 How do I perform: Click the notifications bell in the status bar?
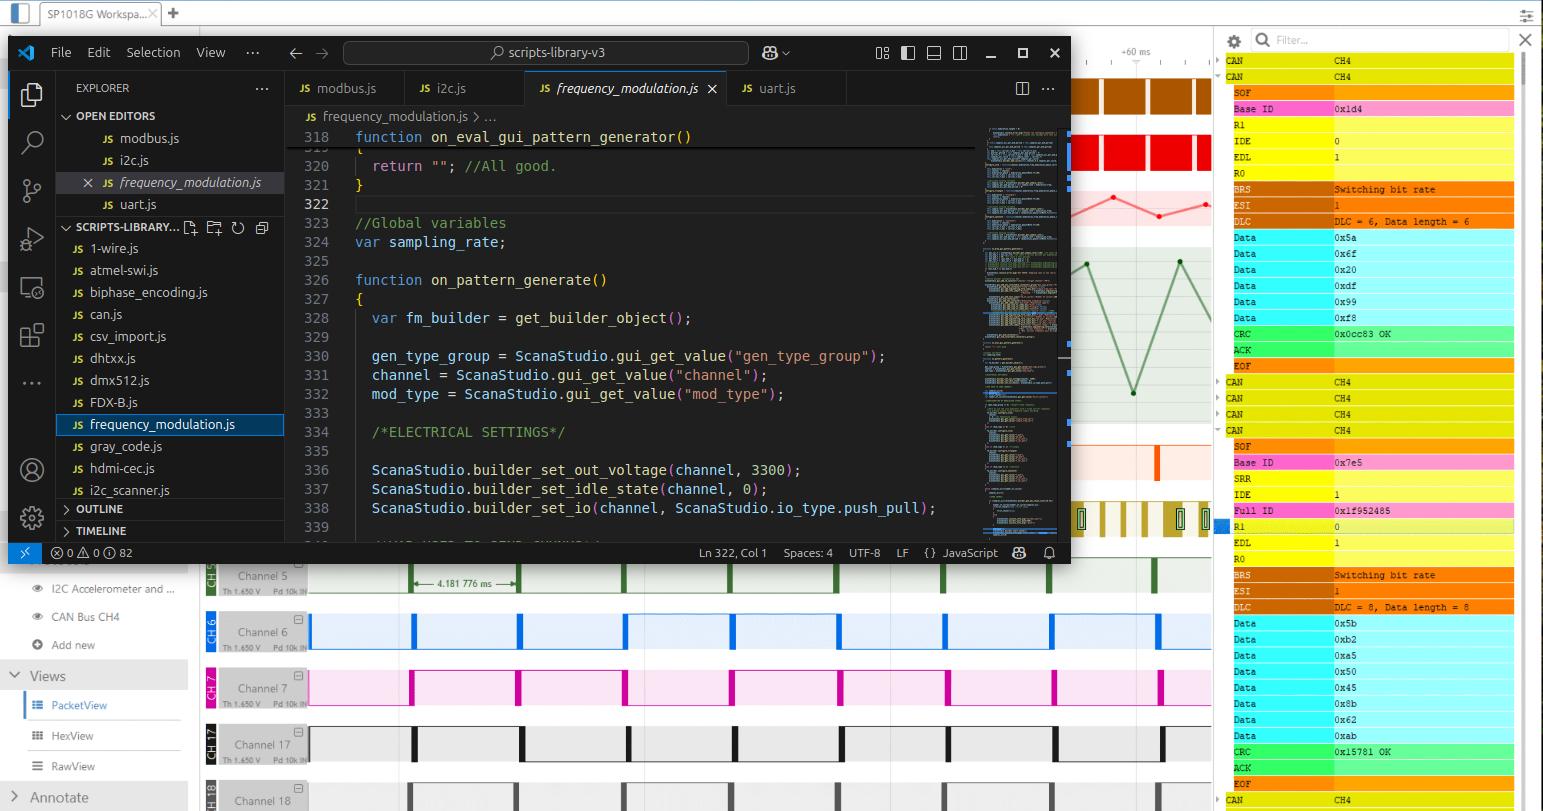coord(1048,553)
